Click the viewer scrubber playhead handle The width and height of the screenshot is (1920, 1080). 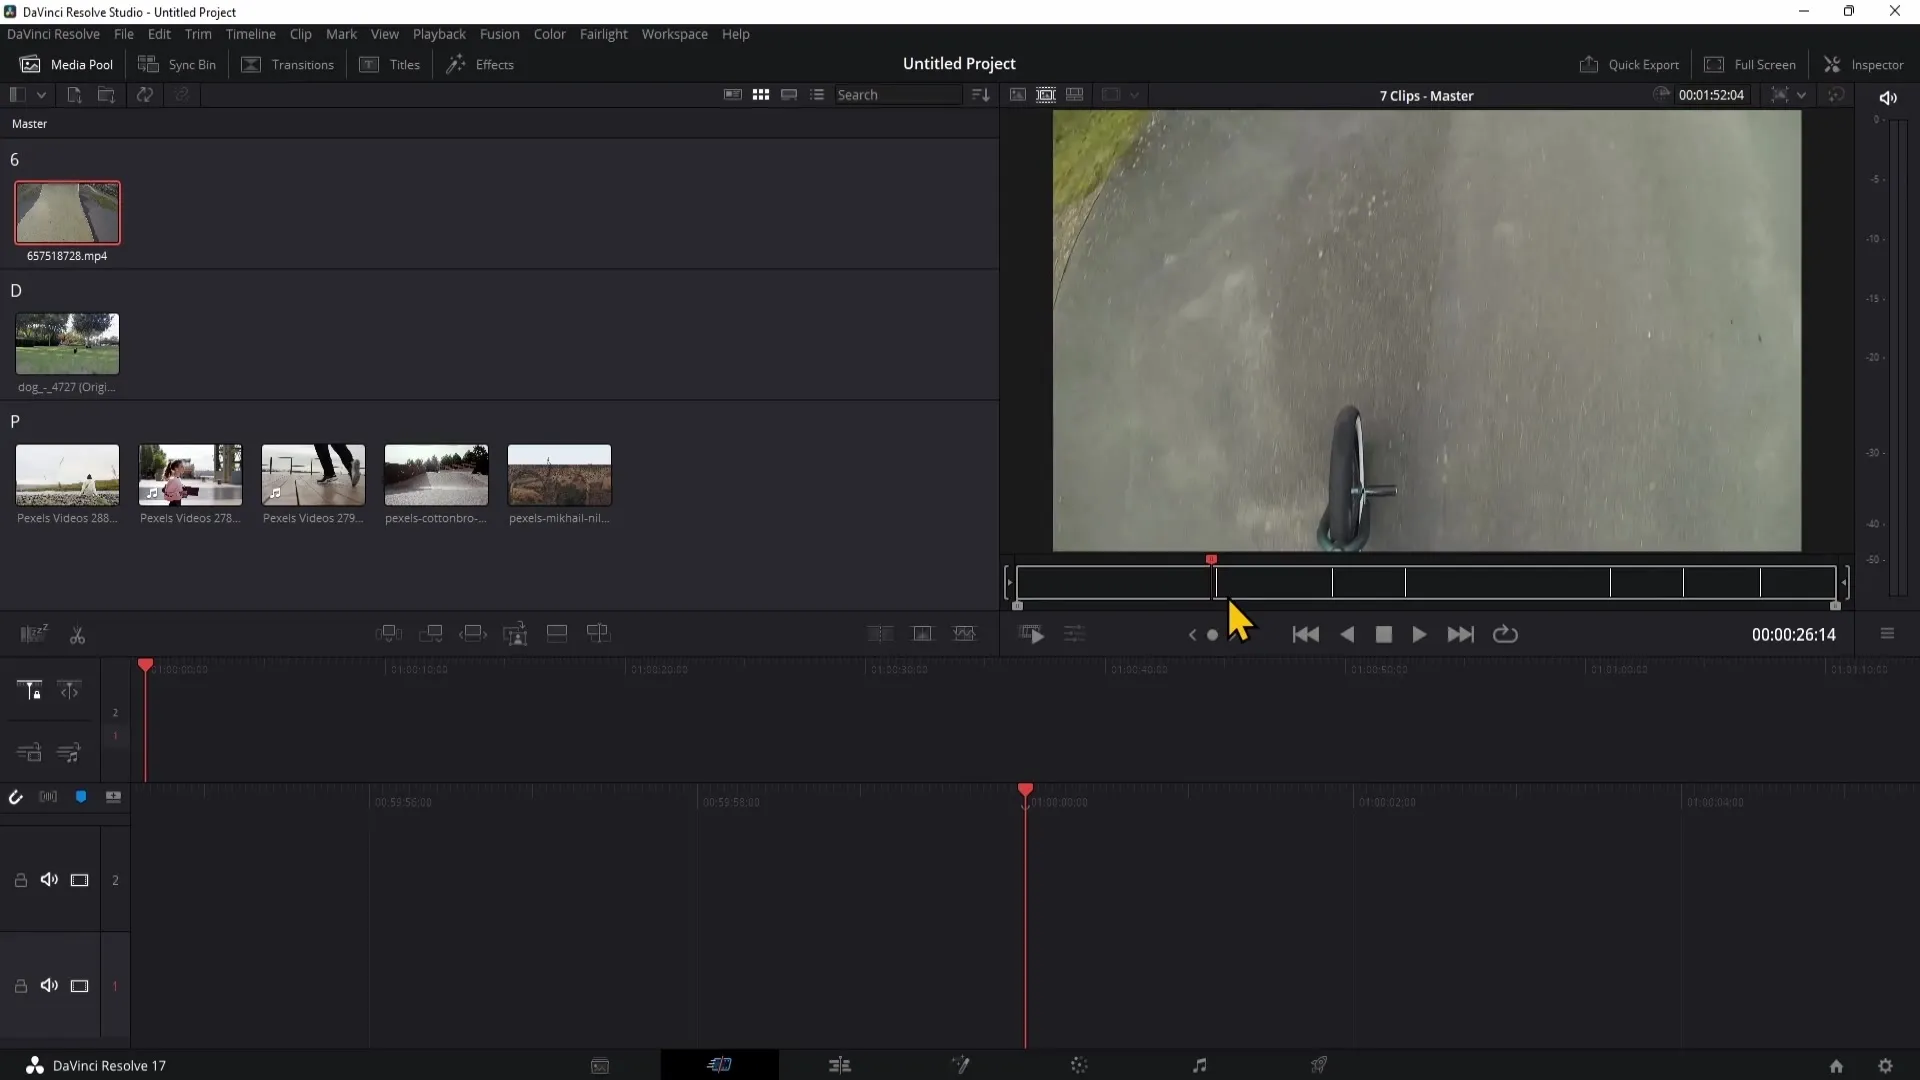(1211, 560)
